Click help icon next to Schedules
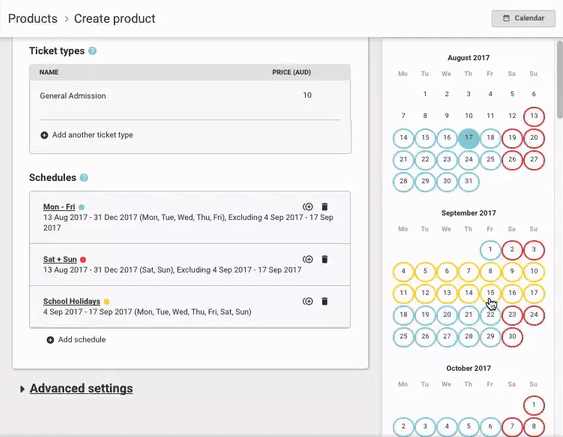563x437 pixels. 84,178
